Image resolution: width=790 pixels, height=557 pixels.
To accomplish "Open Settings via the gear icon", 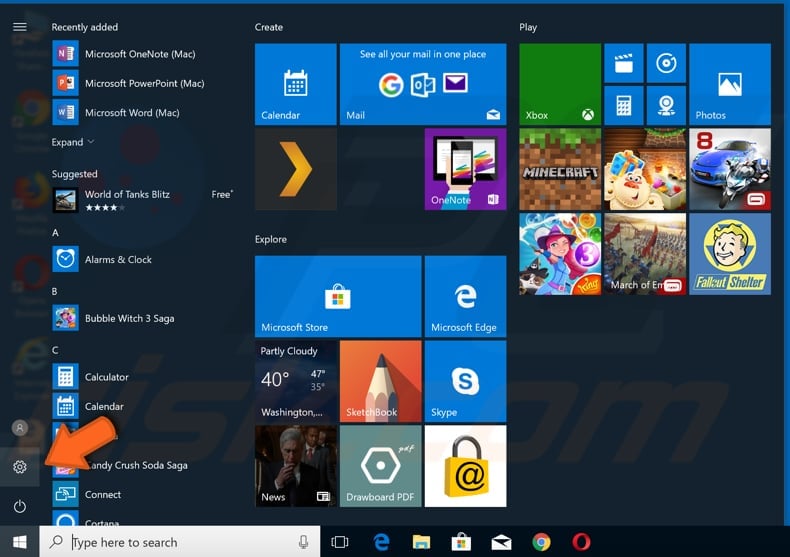I will pyautogui.click(x=19, y=467).
